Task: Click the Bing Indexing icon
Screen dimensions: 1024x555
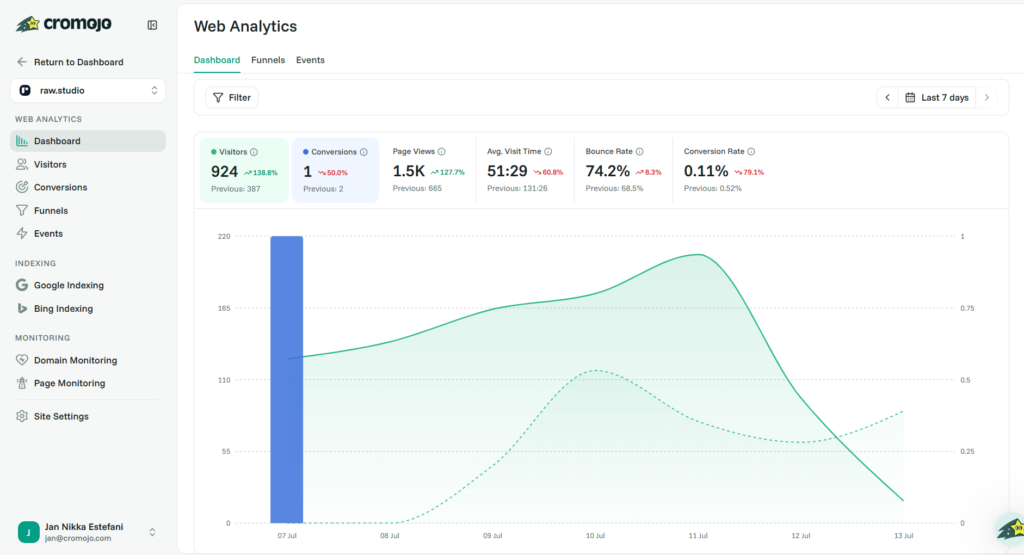Action: pyautogui.click(x=22, y=308)
